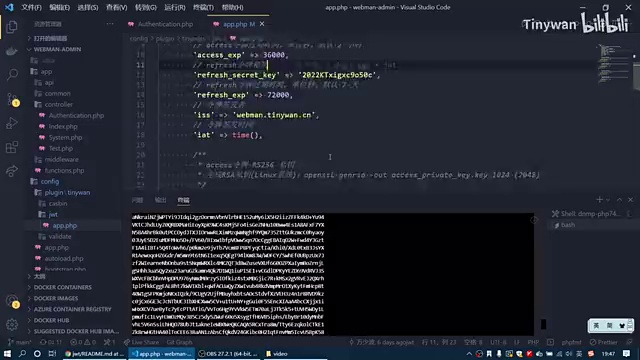The image size is (640, 360).
Task: Click the PHP language mode indicator
Action: point(533,342)
